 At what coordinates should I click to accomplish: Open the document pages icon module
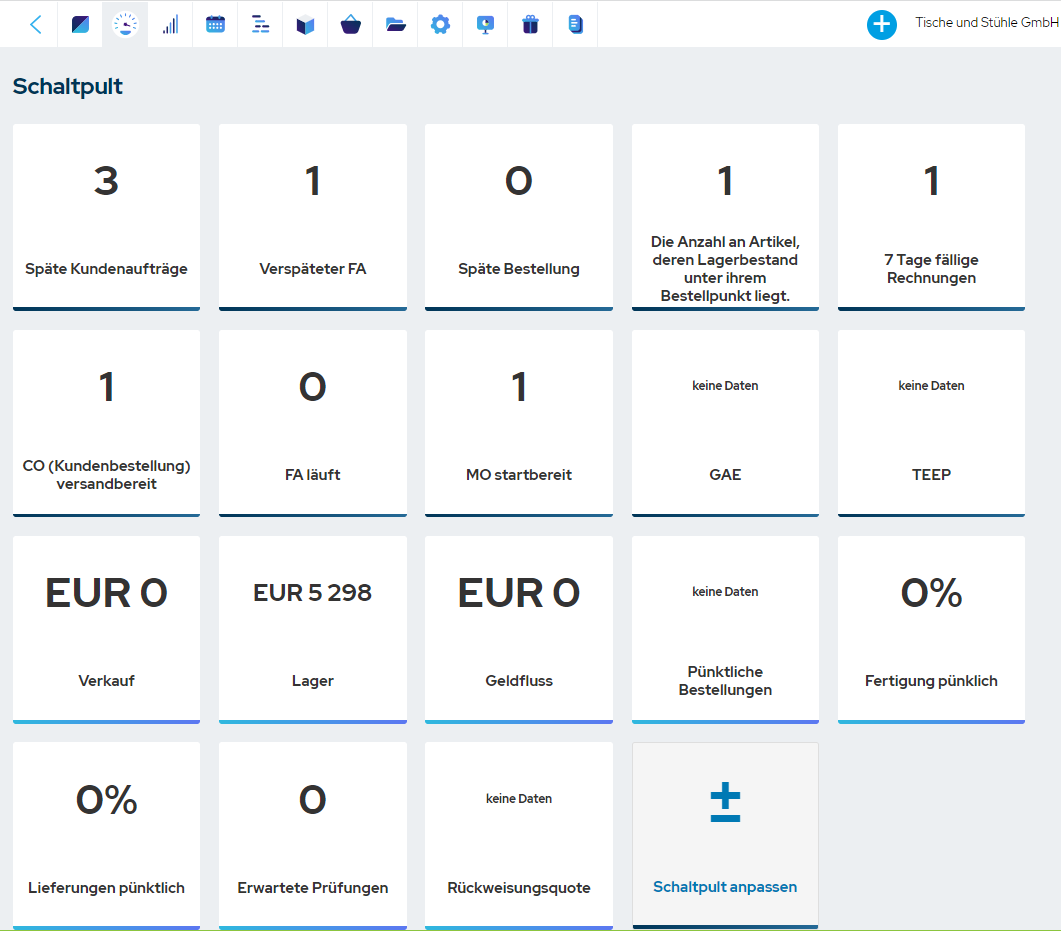pos(575,25)
